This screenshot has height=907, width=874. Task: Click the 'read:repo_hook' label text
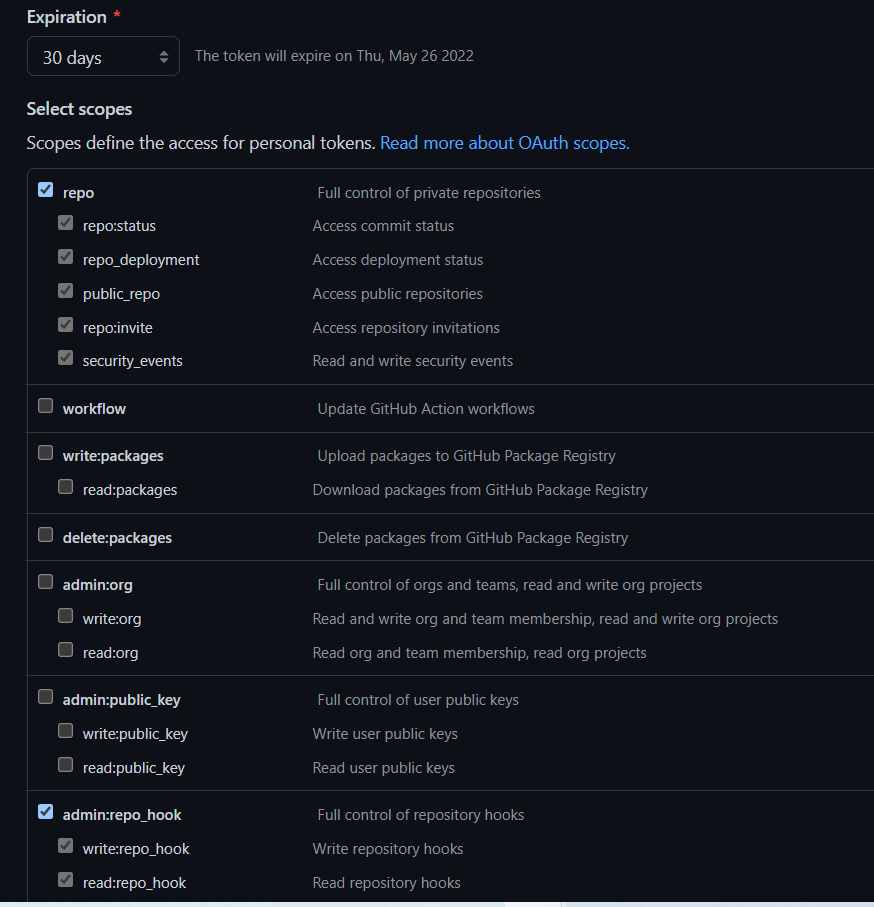pyautogui.click(x=134, y=883)
